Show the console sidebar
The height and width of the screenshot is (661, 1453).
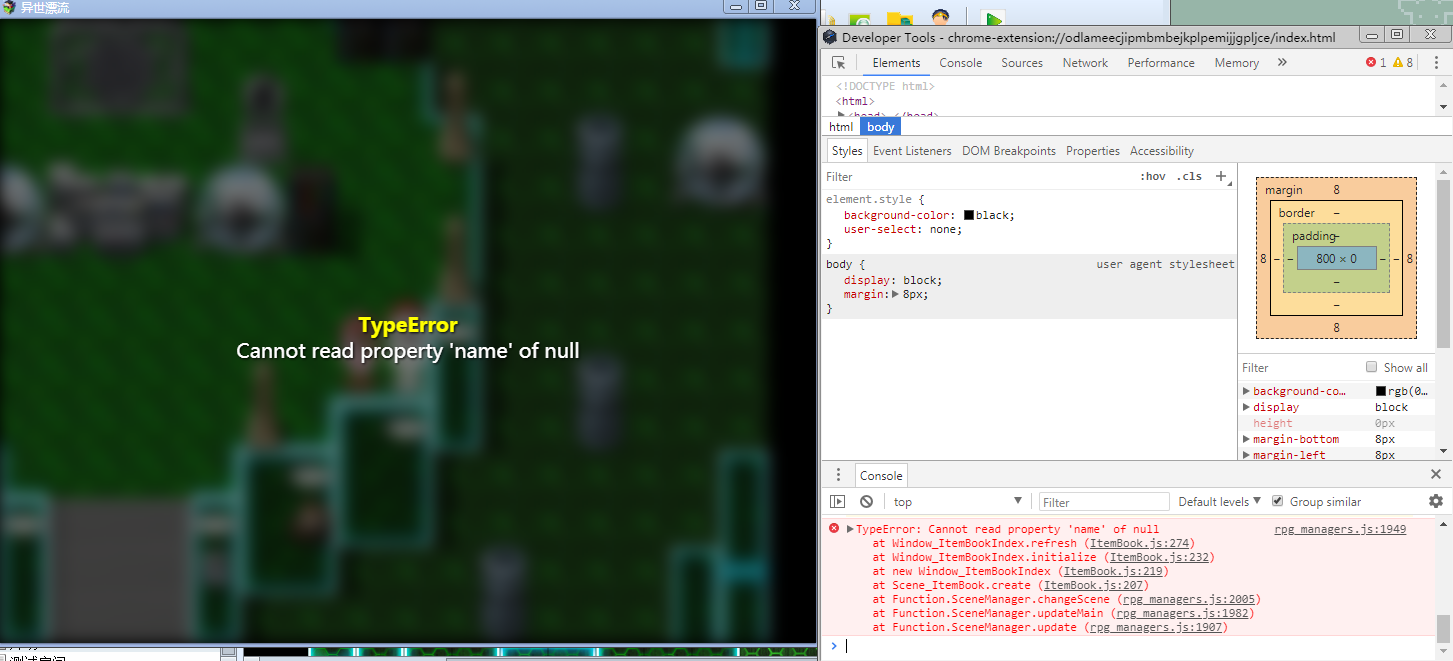click(x=838, y=502)
